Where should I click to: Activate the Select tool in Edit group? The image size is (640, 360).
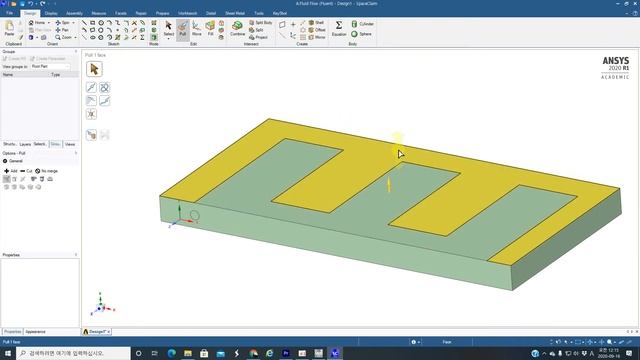point(168,28)
